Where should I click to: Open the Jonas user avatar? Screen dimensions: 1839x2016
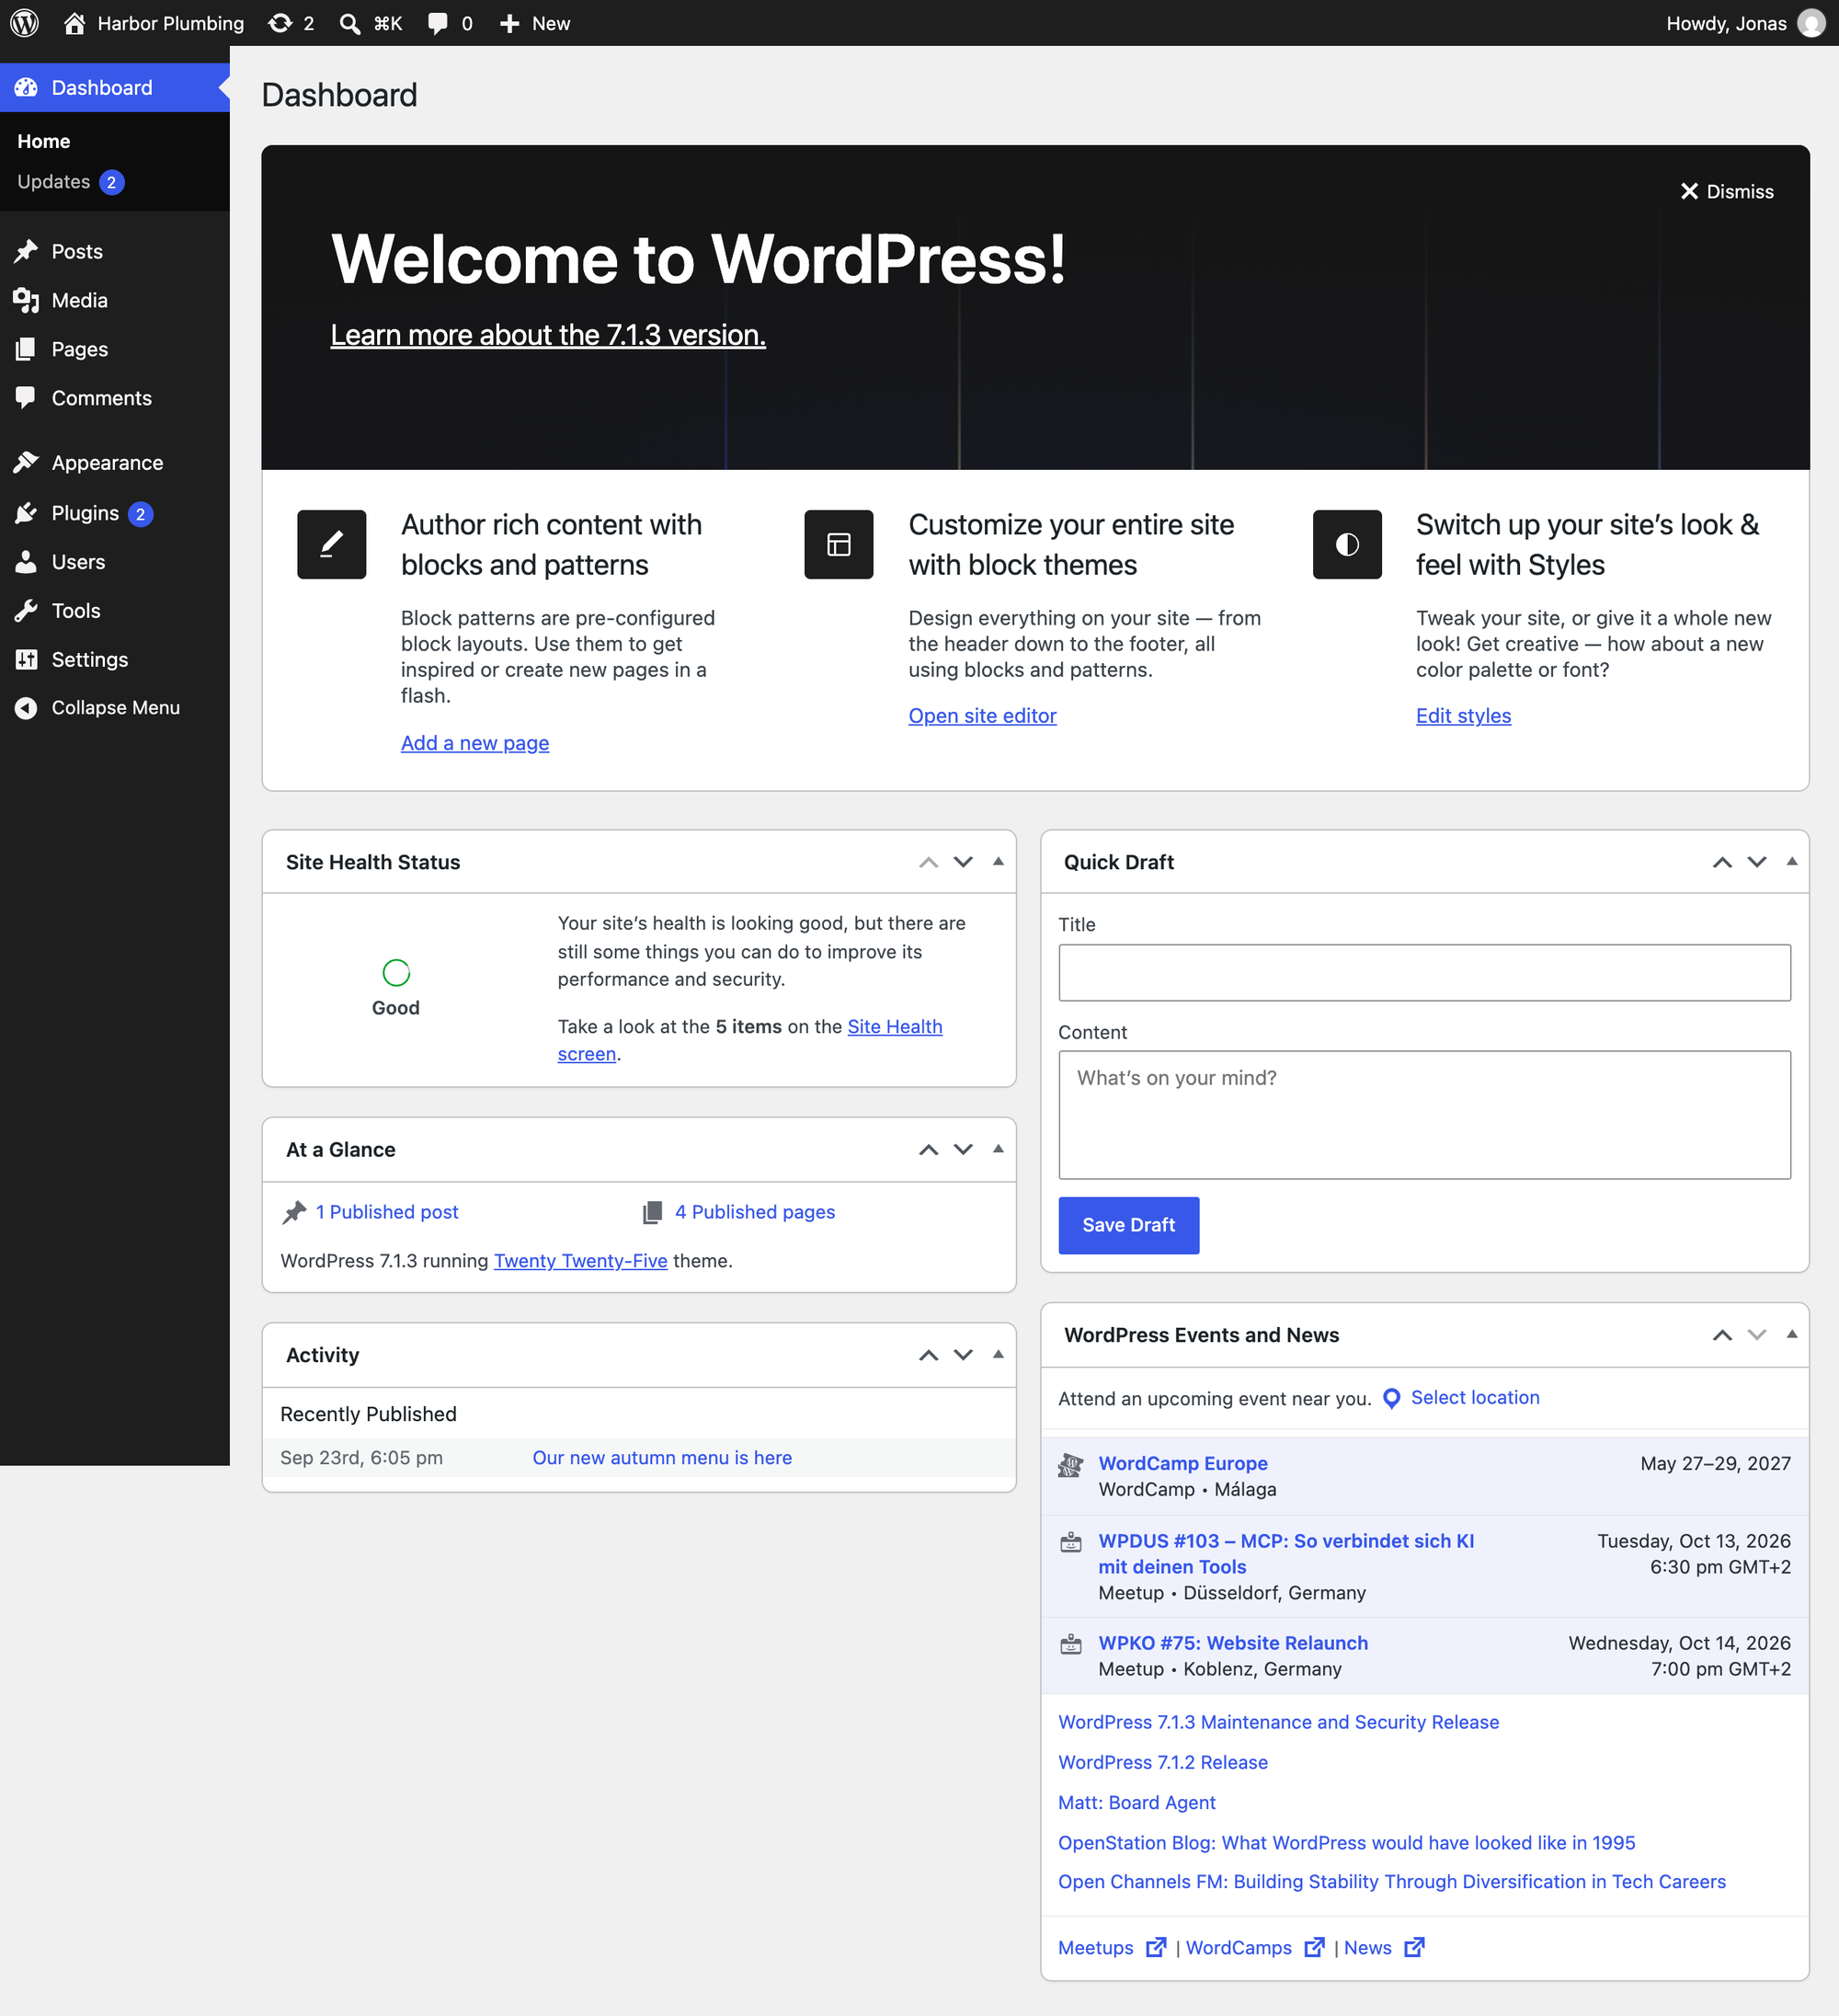point(1811,23)
